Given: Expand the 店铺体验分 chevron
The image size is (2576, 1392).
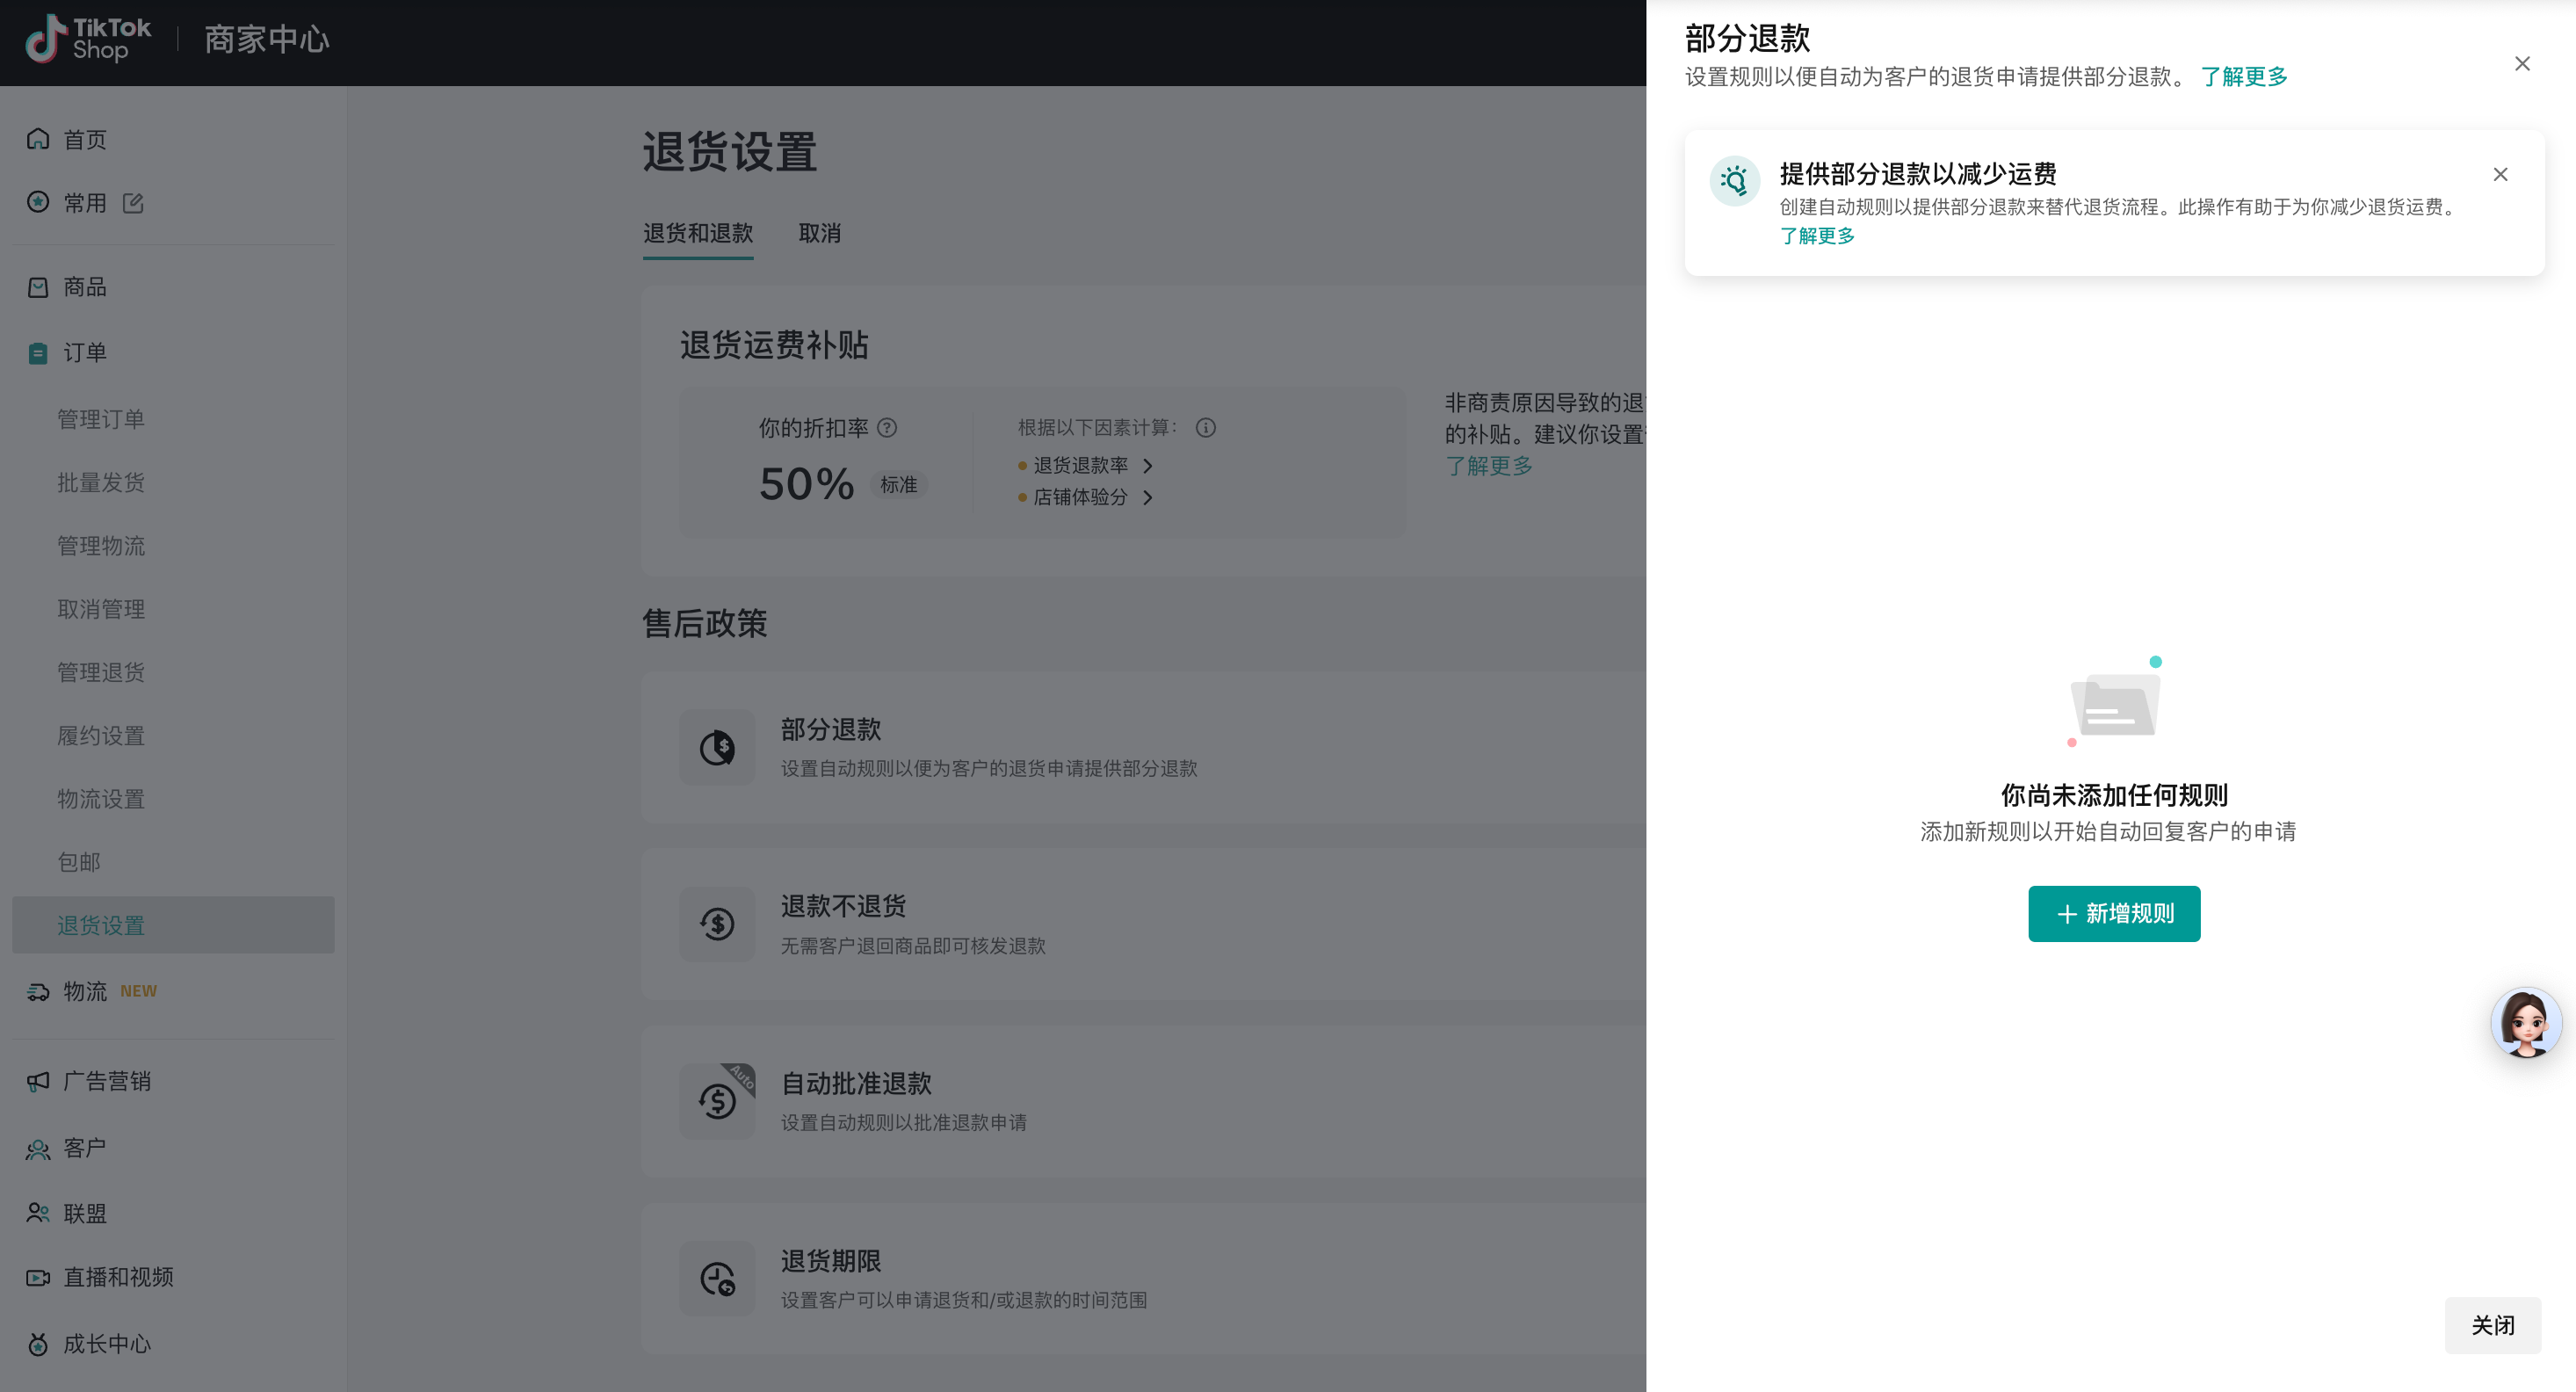Looking at the screenshot, I should [1148, 497].
